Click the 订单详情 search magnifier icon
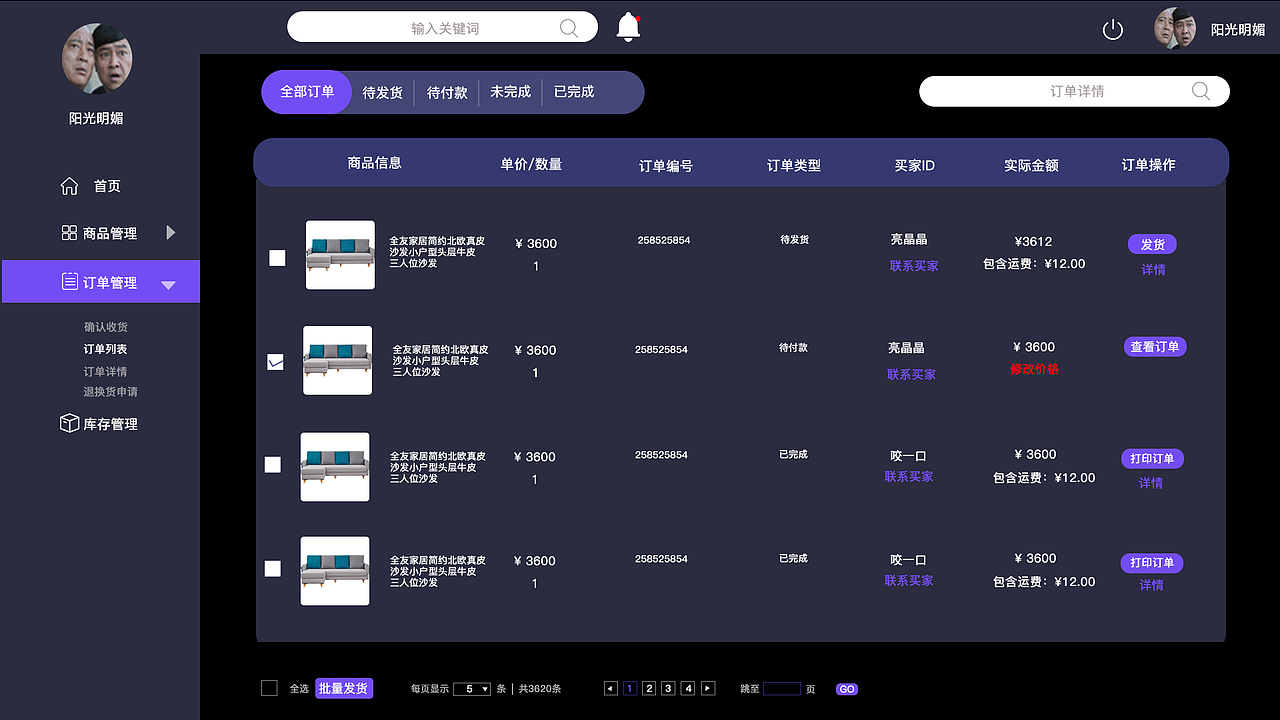 point(1200,90)
